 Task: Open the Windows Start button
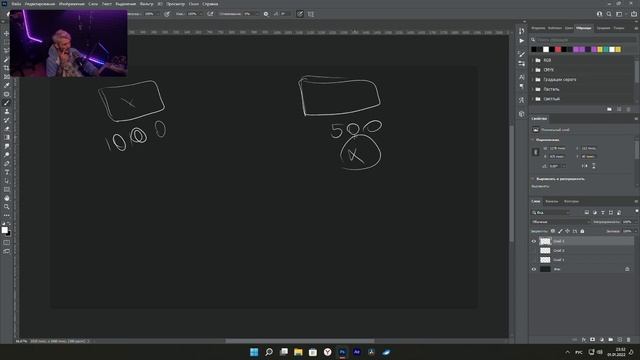click(254, 352)
